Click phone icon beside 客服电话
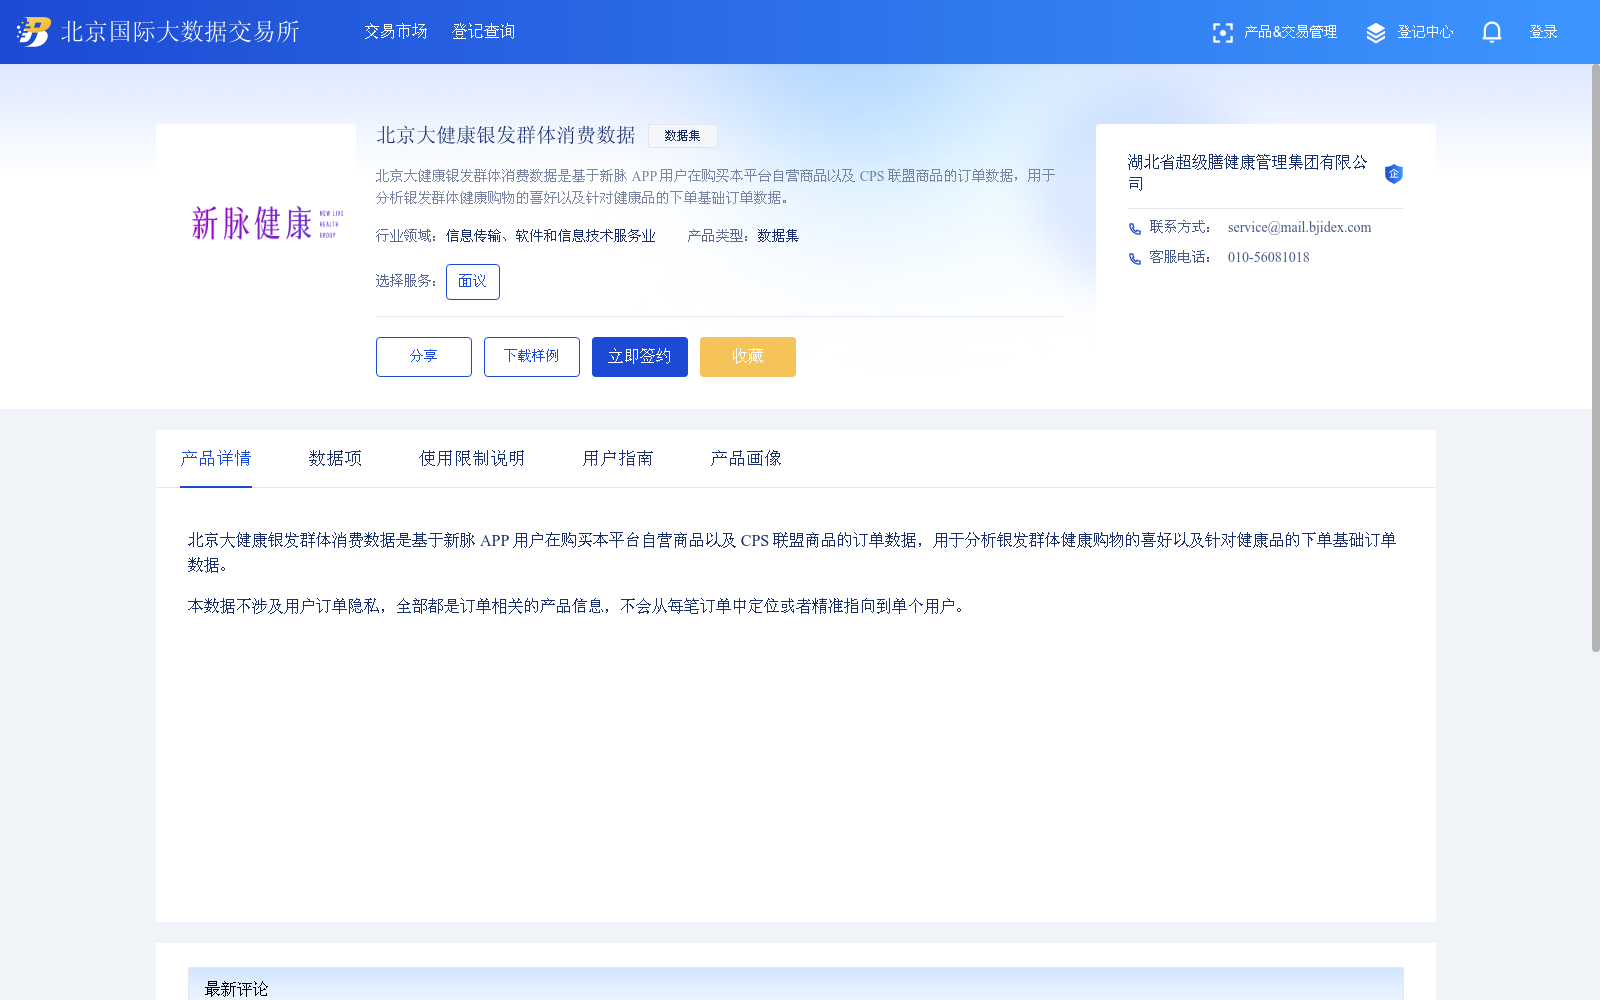1600x1000 pixels. pyautogui.click(x=1135, y=259)
